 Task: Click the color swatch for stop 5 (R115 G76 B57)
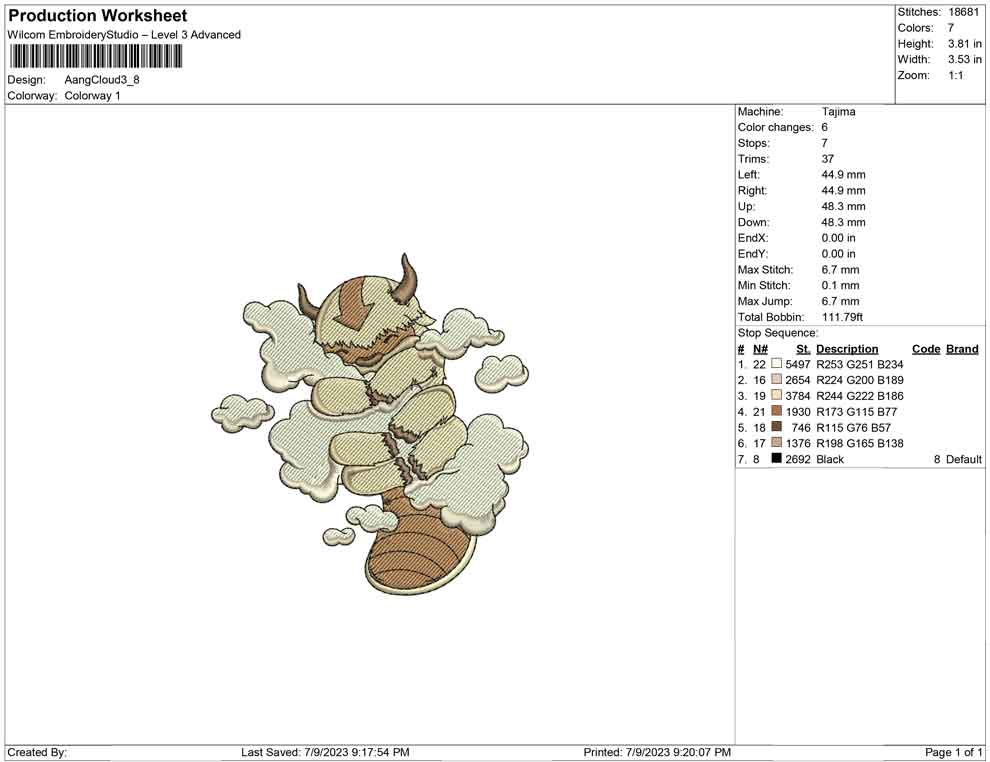[777, 427]
